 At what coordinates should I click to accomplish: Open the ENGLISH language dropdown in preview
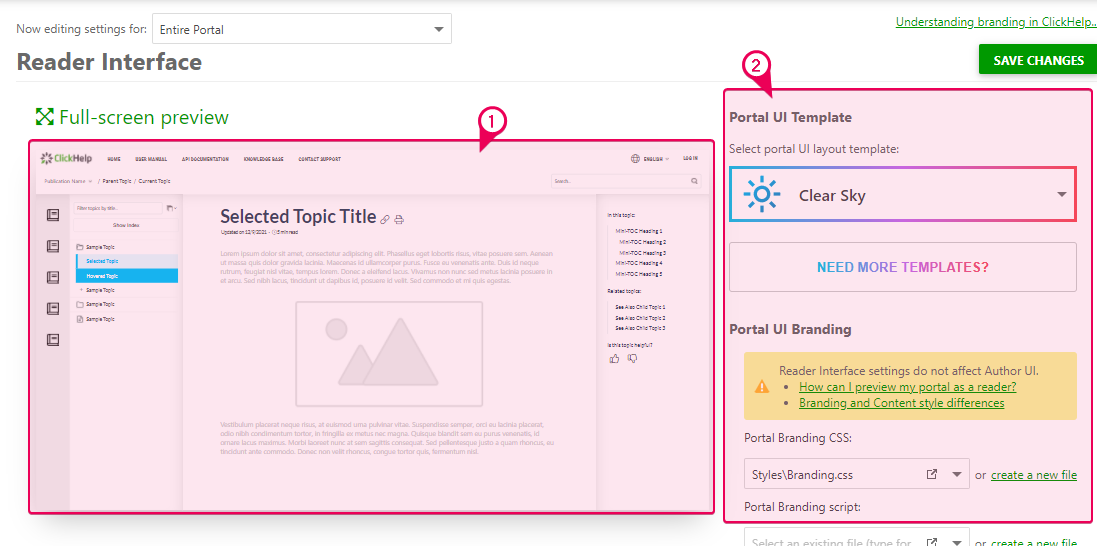tap(656, 159)
